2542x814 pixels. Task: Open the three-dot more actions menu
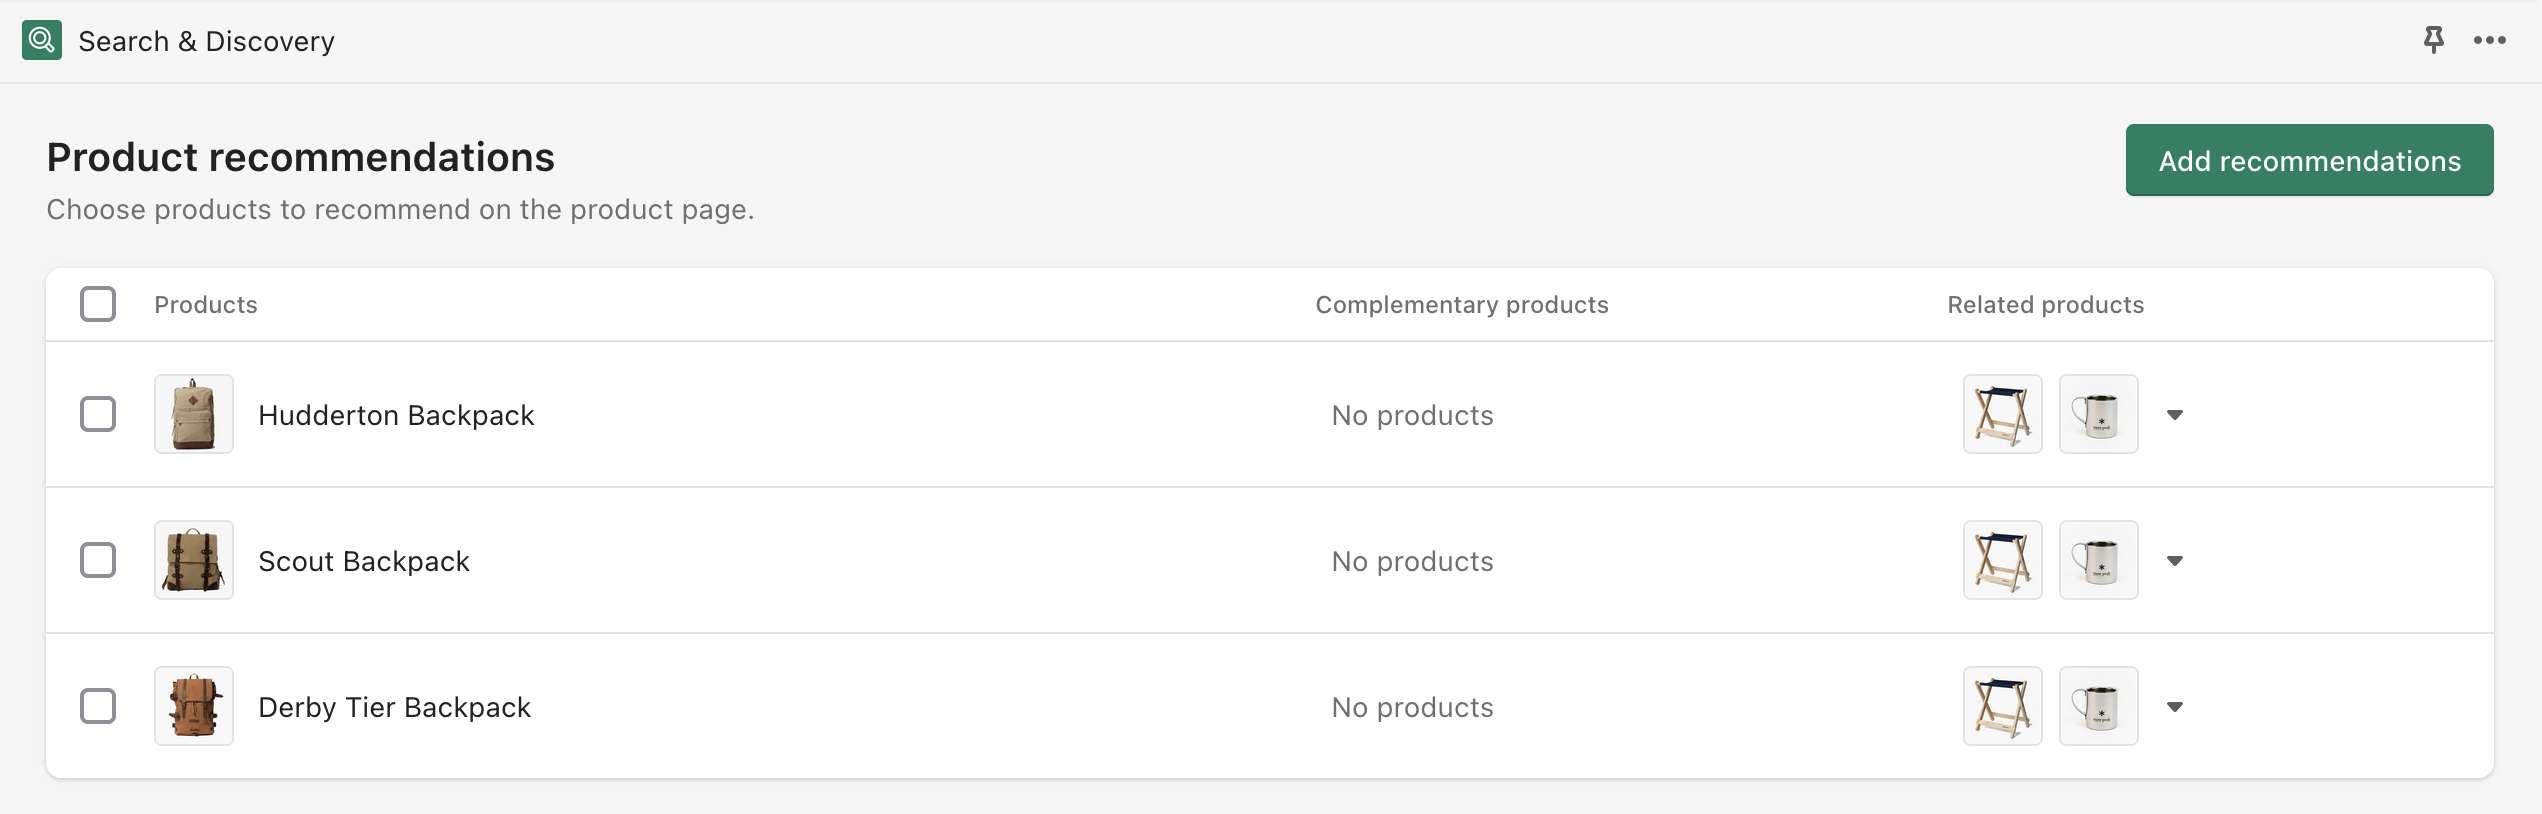coord(2490,40)
